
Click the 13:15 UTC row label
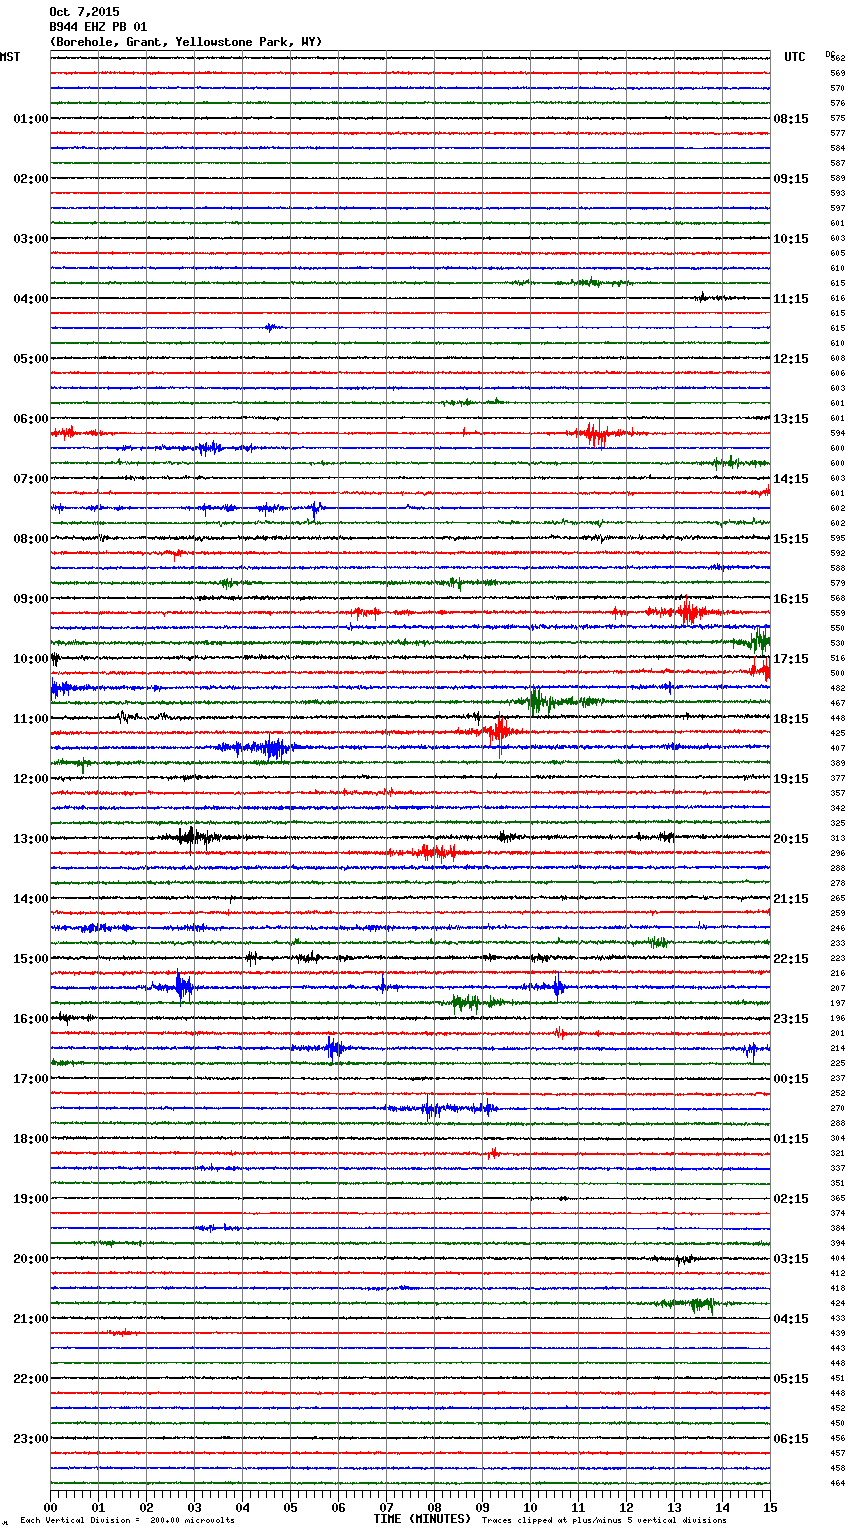[x=791, y=419]
